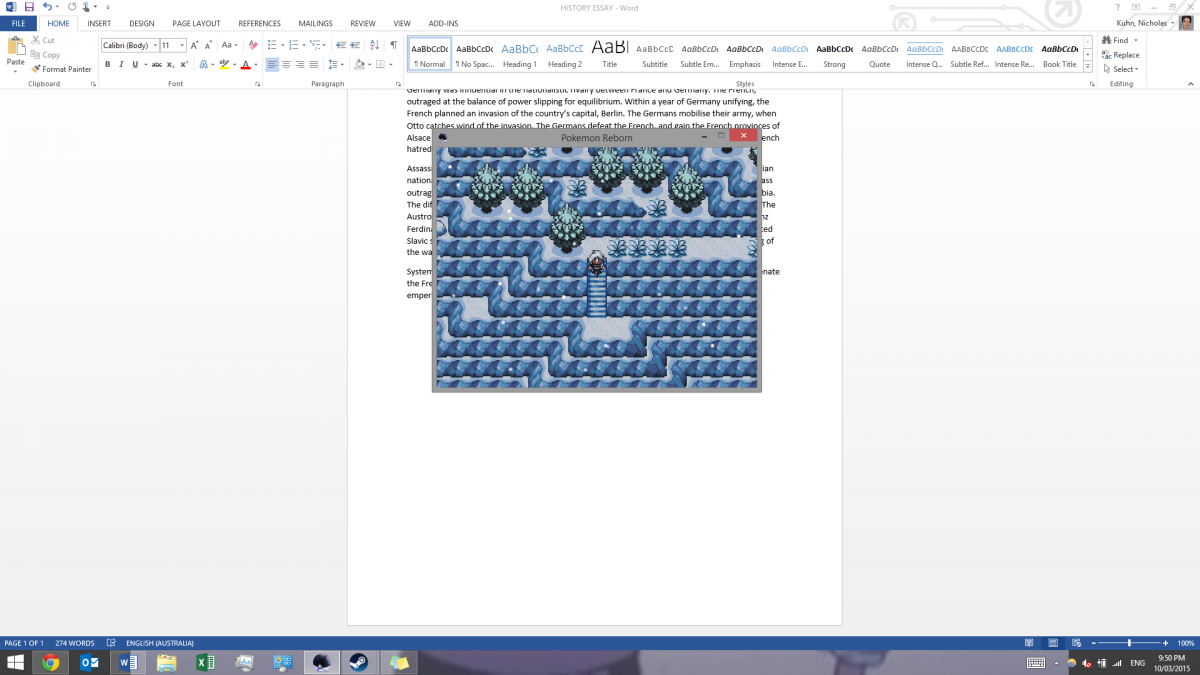Switch to the INSERT tab
The width and height of the screenshot is (1200, 675).
coord(99,23)
